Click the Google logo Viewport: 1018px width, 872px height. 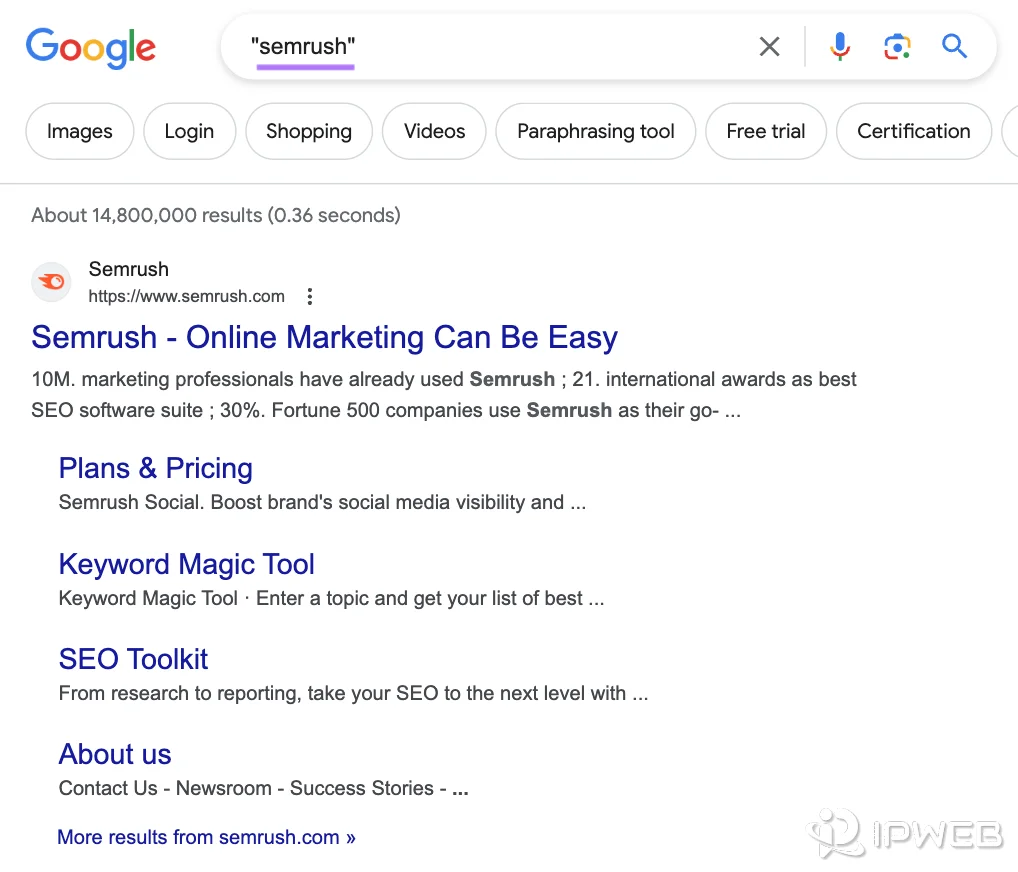[91, 47]
